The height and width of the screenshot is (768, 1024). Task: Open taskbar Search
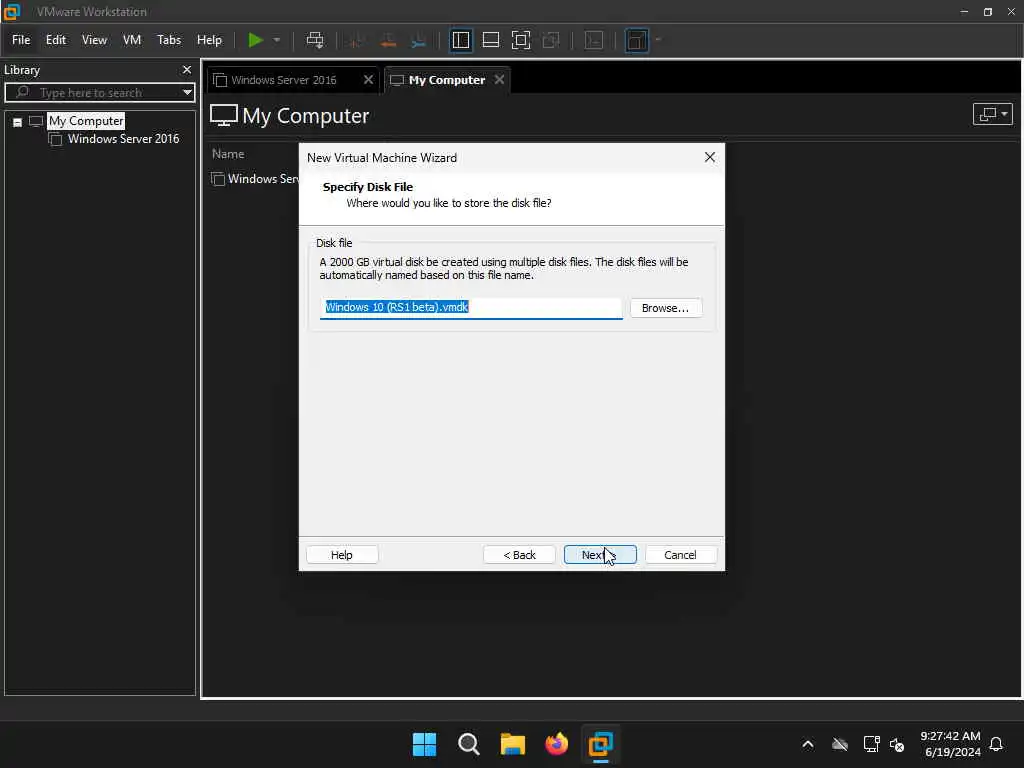[x=468, y=744]
